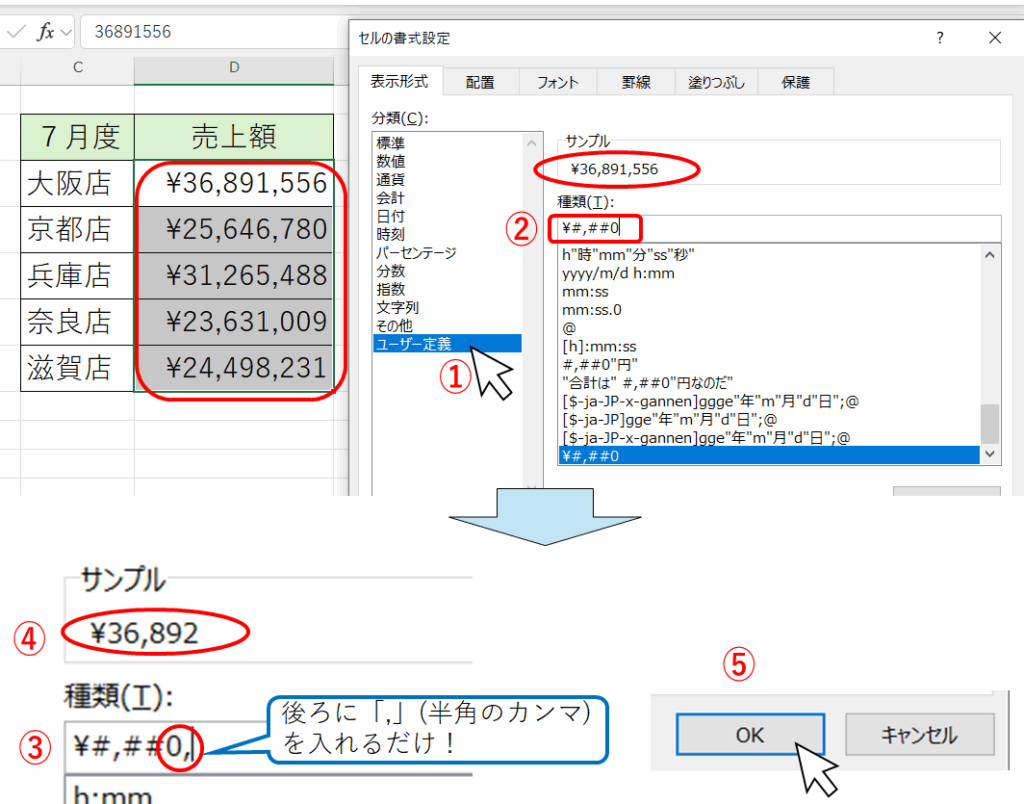Select ユーザー定義 in the category list
Image resolution: width=1024 pixels, height=804 pixels.
click(x=412, y=344)
